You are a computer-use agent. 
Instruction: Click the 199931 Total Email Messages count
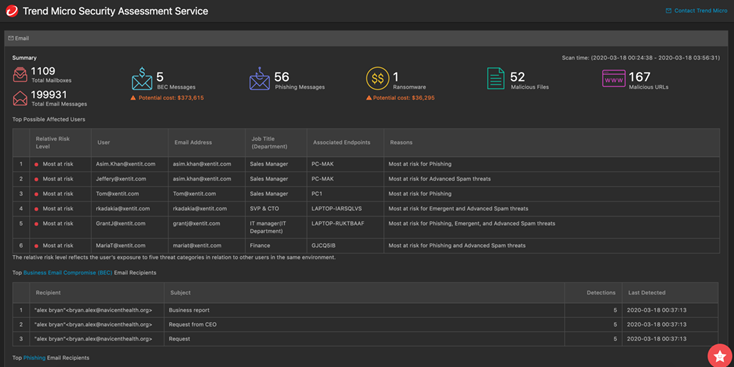(x=49, y=95)
